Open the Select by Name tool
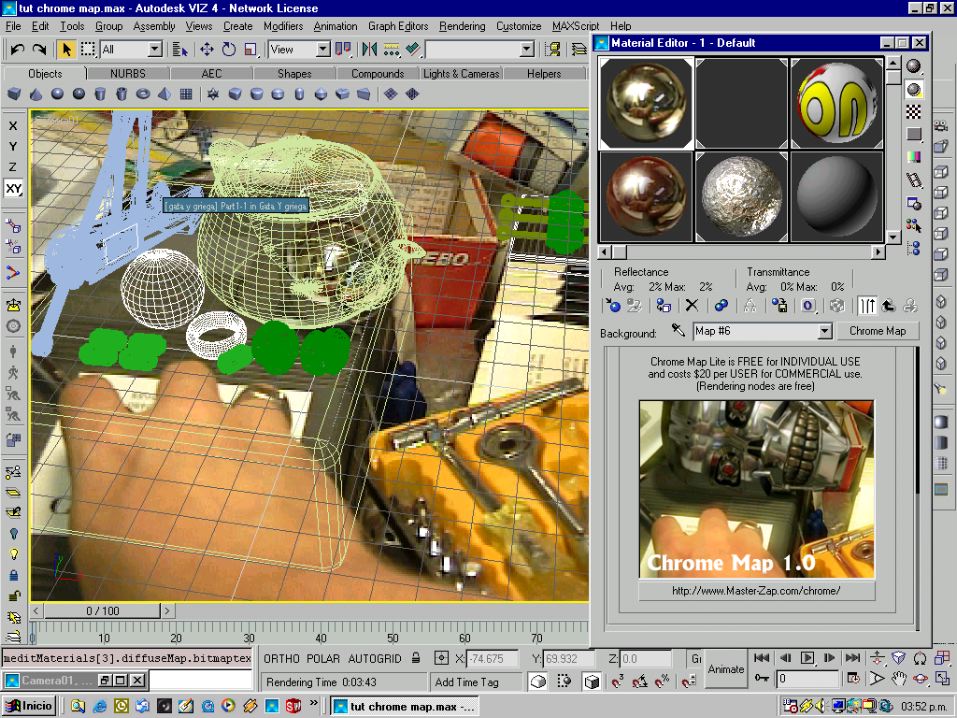This screenshot has width=957, height=718. click(180, 49)
